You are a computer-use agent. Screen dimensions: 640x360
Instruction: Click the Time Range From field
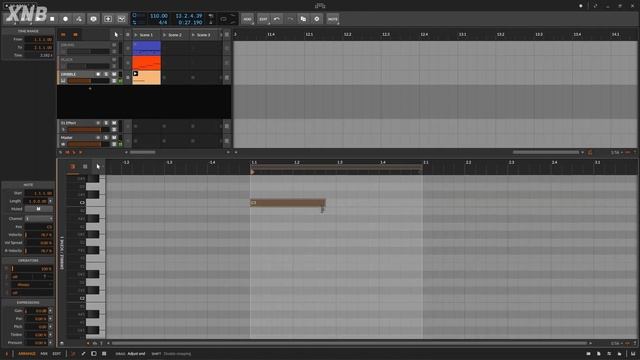(x=38, y=40)
